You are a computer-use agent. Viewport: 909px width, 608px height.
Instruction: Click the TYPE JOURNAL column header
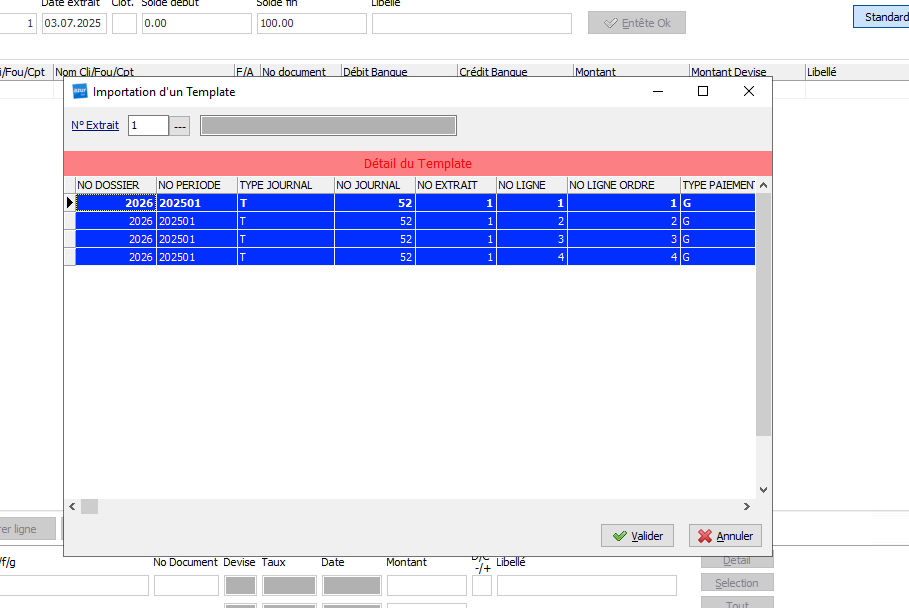286,185
